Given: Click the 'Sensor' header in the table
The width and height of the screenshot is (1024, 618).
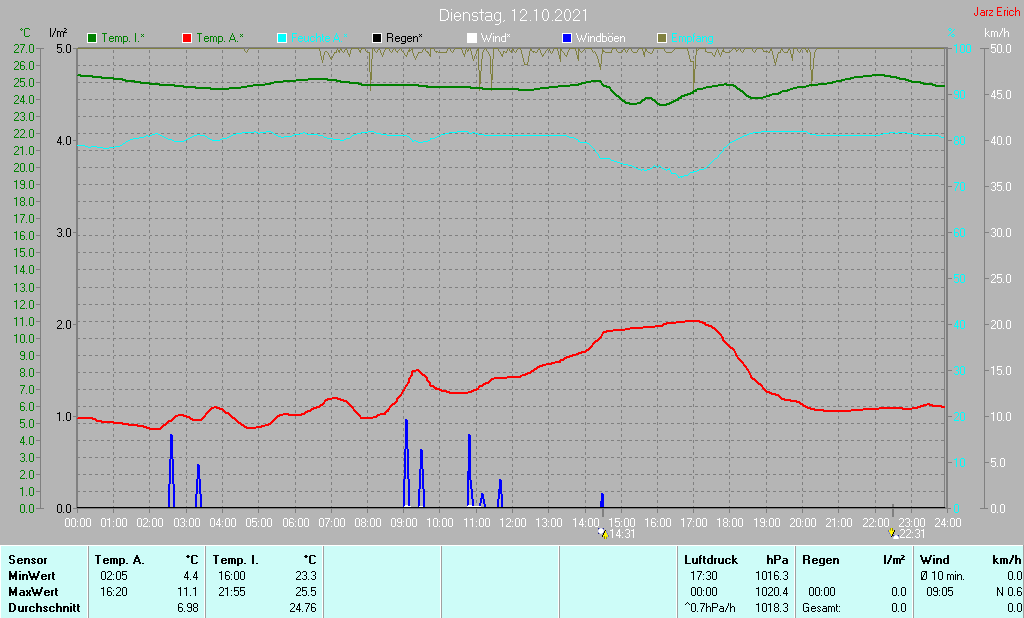Looking at the screenshot, I should pyautogui.click(x=27, y=560).
